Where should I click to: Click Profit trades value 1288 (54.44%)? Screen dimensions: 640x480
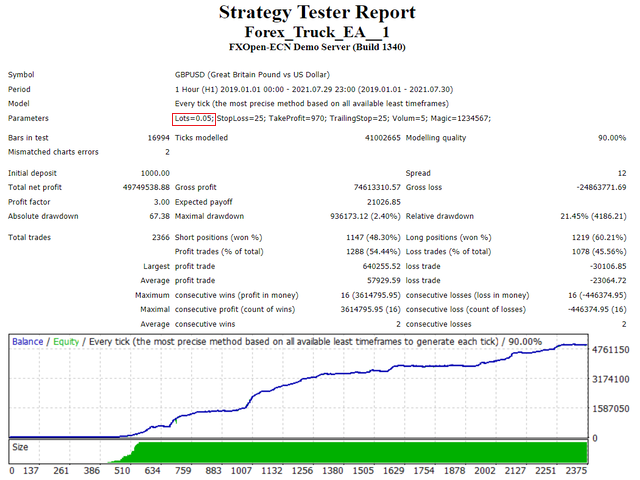coord(373,252)
